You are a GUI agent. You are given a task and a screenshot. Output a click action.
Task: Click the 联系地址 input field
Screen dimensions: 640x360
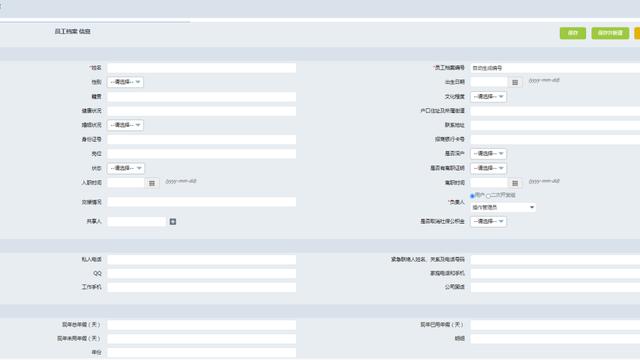pos(555,125)
